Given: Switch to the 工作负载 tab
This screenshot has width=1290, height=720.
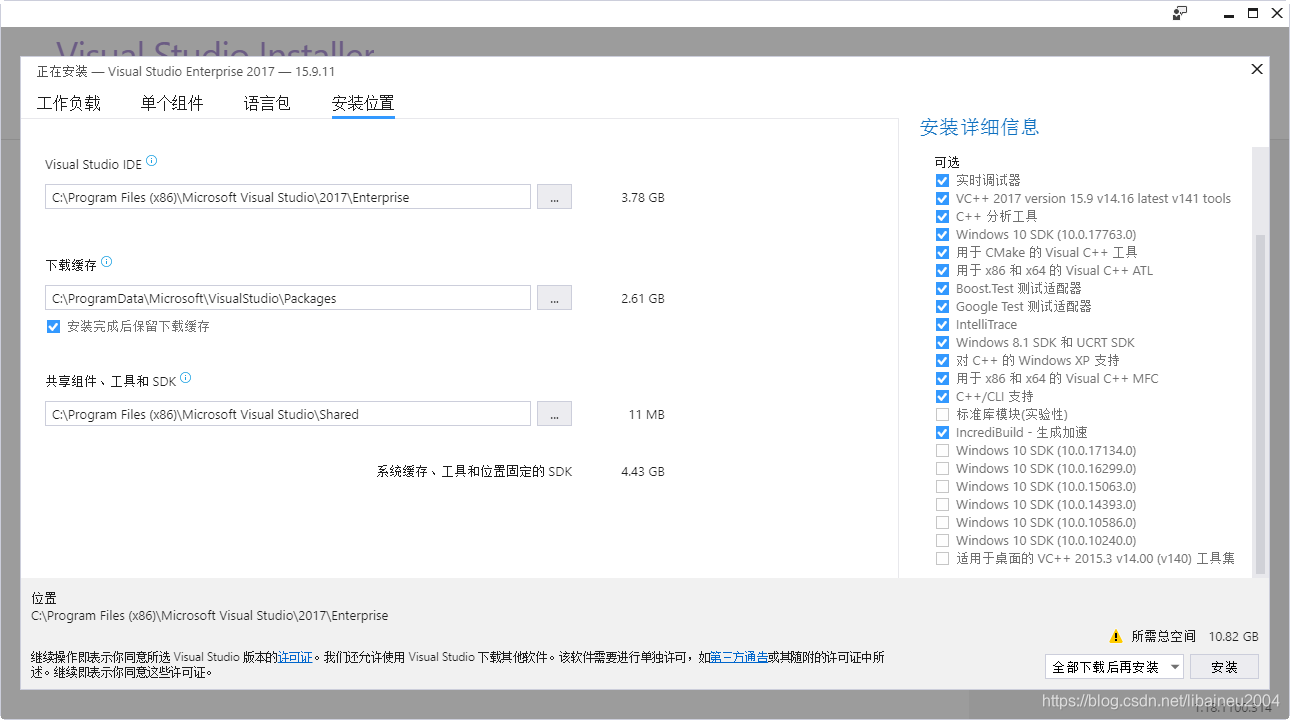Looking at the screenshot, I should tap(69, 103).
